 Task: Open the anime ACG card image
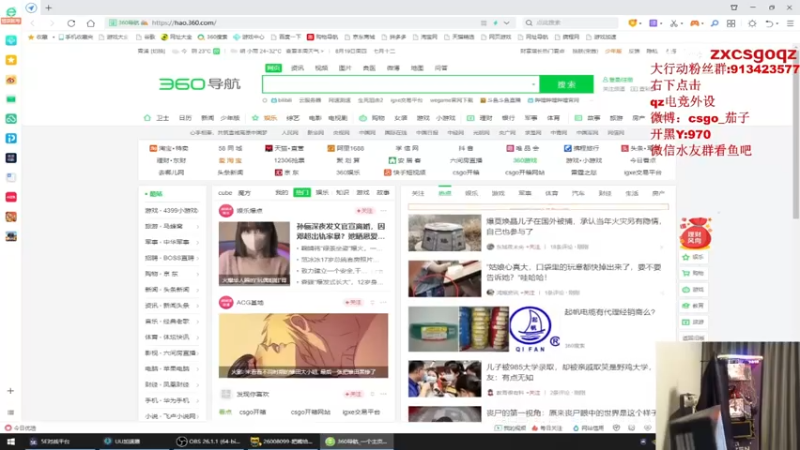point(304,345)
